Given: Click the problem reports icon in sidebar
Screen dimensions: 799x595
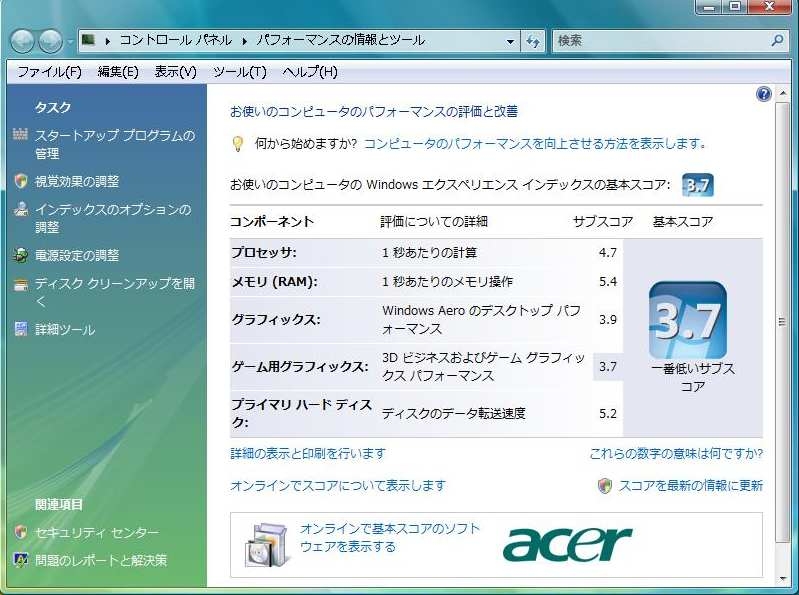Looking at the screenshot, I should pyautogui.click(x=21, y=560).
